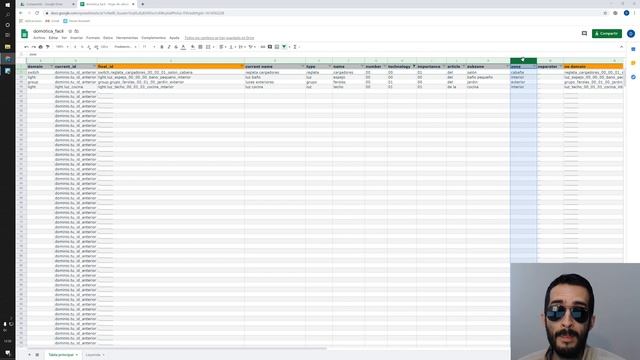Click the Compartir share button
Image resolution: width=640 pixels, height=360 pixels.
pyautogui.click(x=607, y=33)
